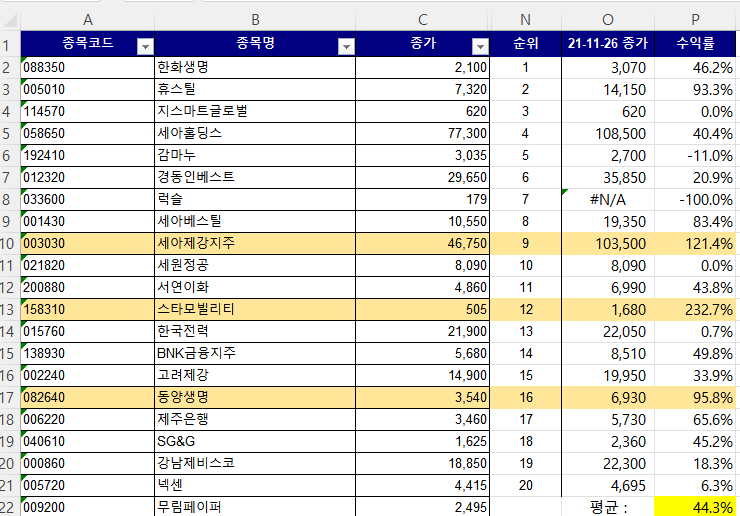Select the 한화생명 cell
This screenshot has height=516, width=740.
pyautogui.click(x=255, y=68)
